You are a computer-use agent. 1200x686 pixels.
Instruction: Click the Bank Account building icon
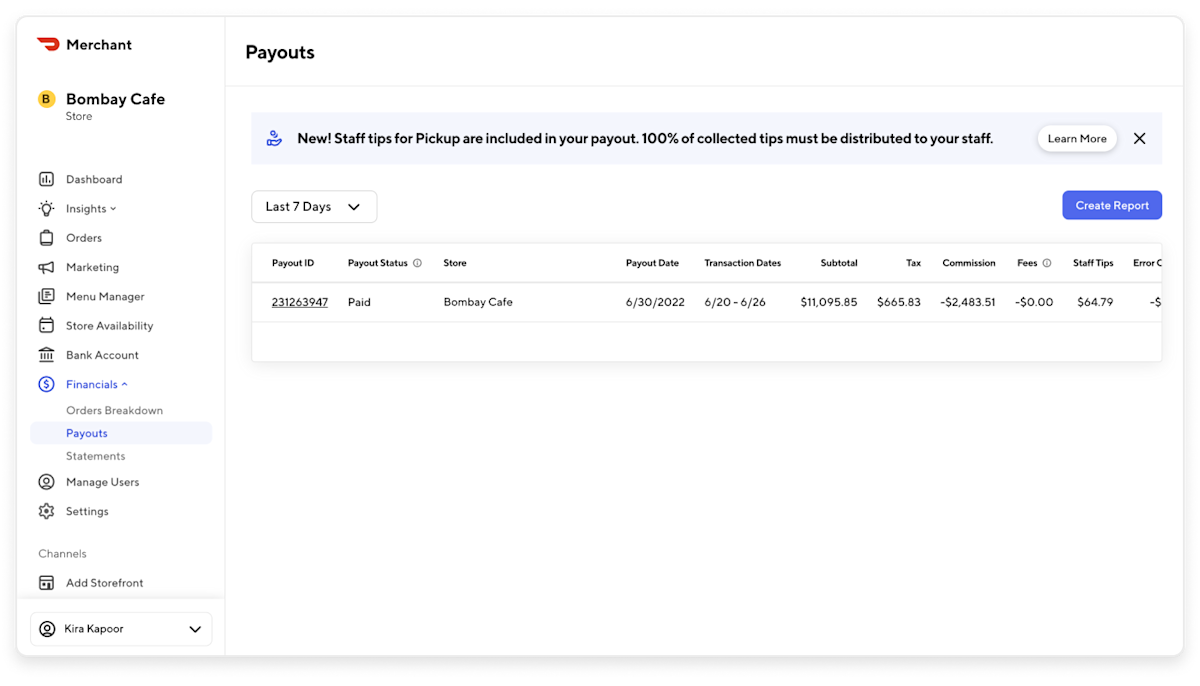(x=46, y=355)
